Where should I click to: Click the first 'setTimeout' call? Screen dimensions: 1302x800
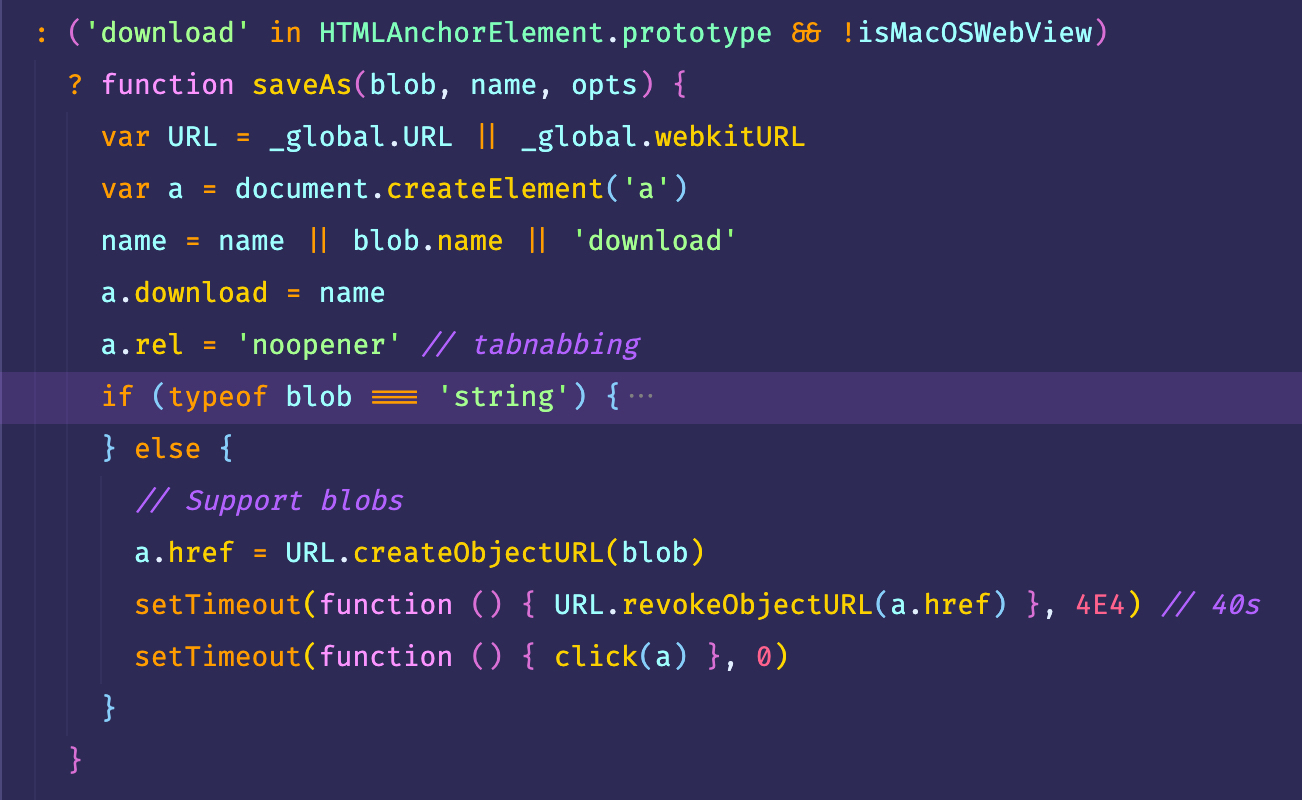pyautogui.click(x=218, y=605)
